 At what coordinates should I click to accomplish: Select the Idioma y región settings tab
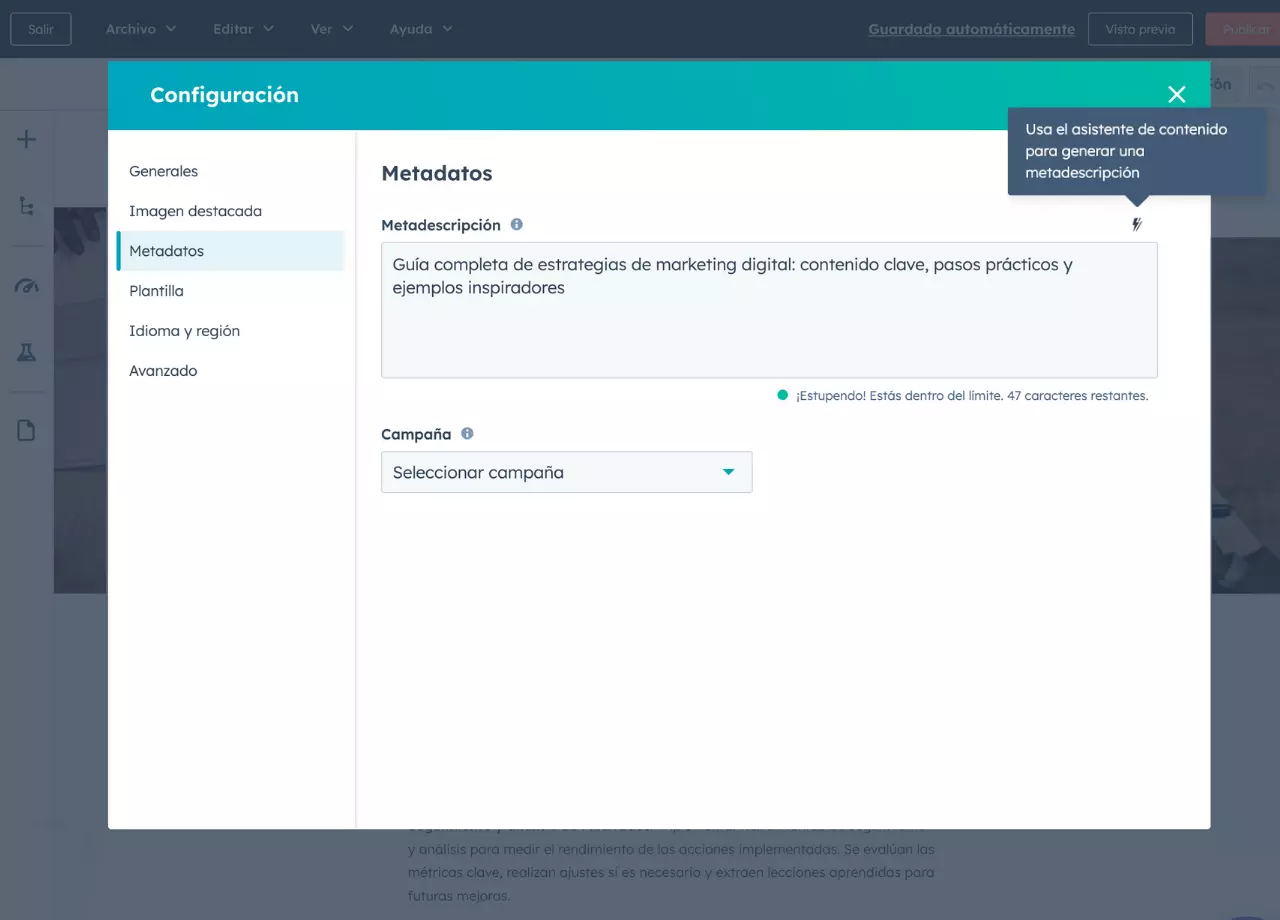[230, 331]
